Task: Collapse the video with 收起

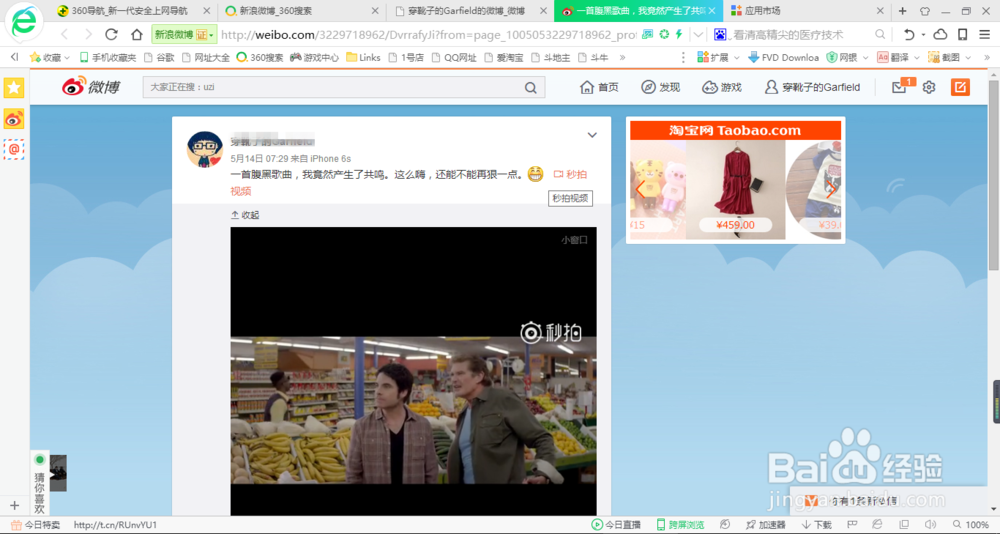Action: pyautogui.click(x=245, y=215)
